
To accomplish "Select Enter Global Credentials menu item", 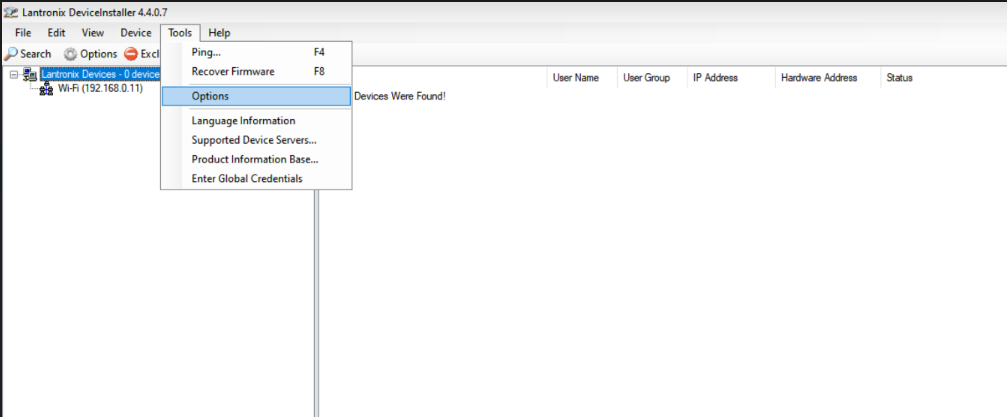I will coord(246,178).
